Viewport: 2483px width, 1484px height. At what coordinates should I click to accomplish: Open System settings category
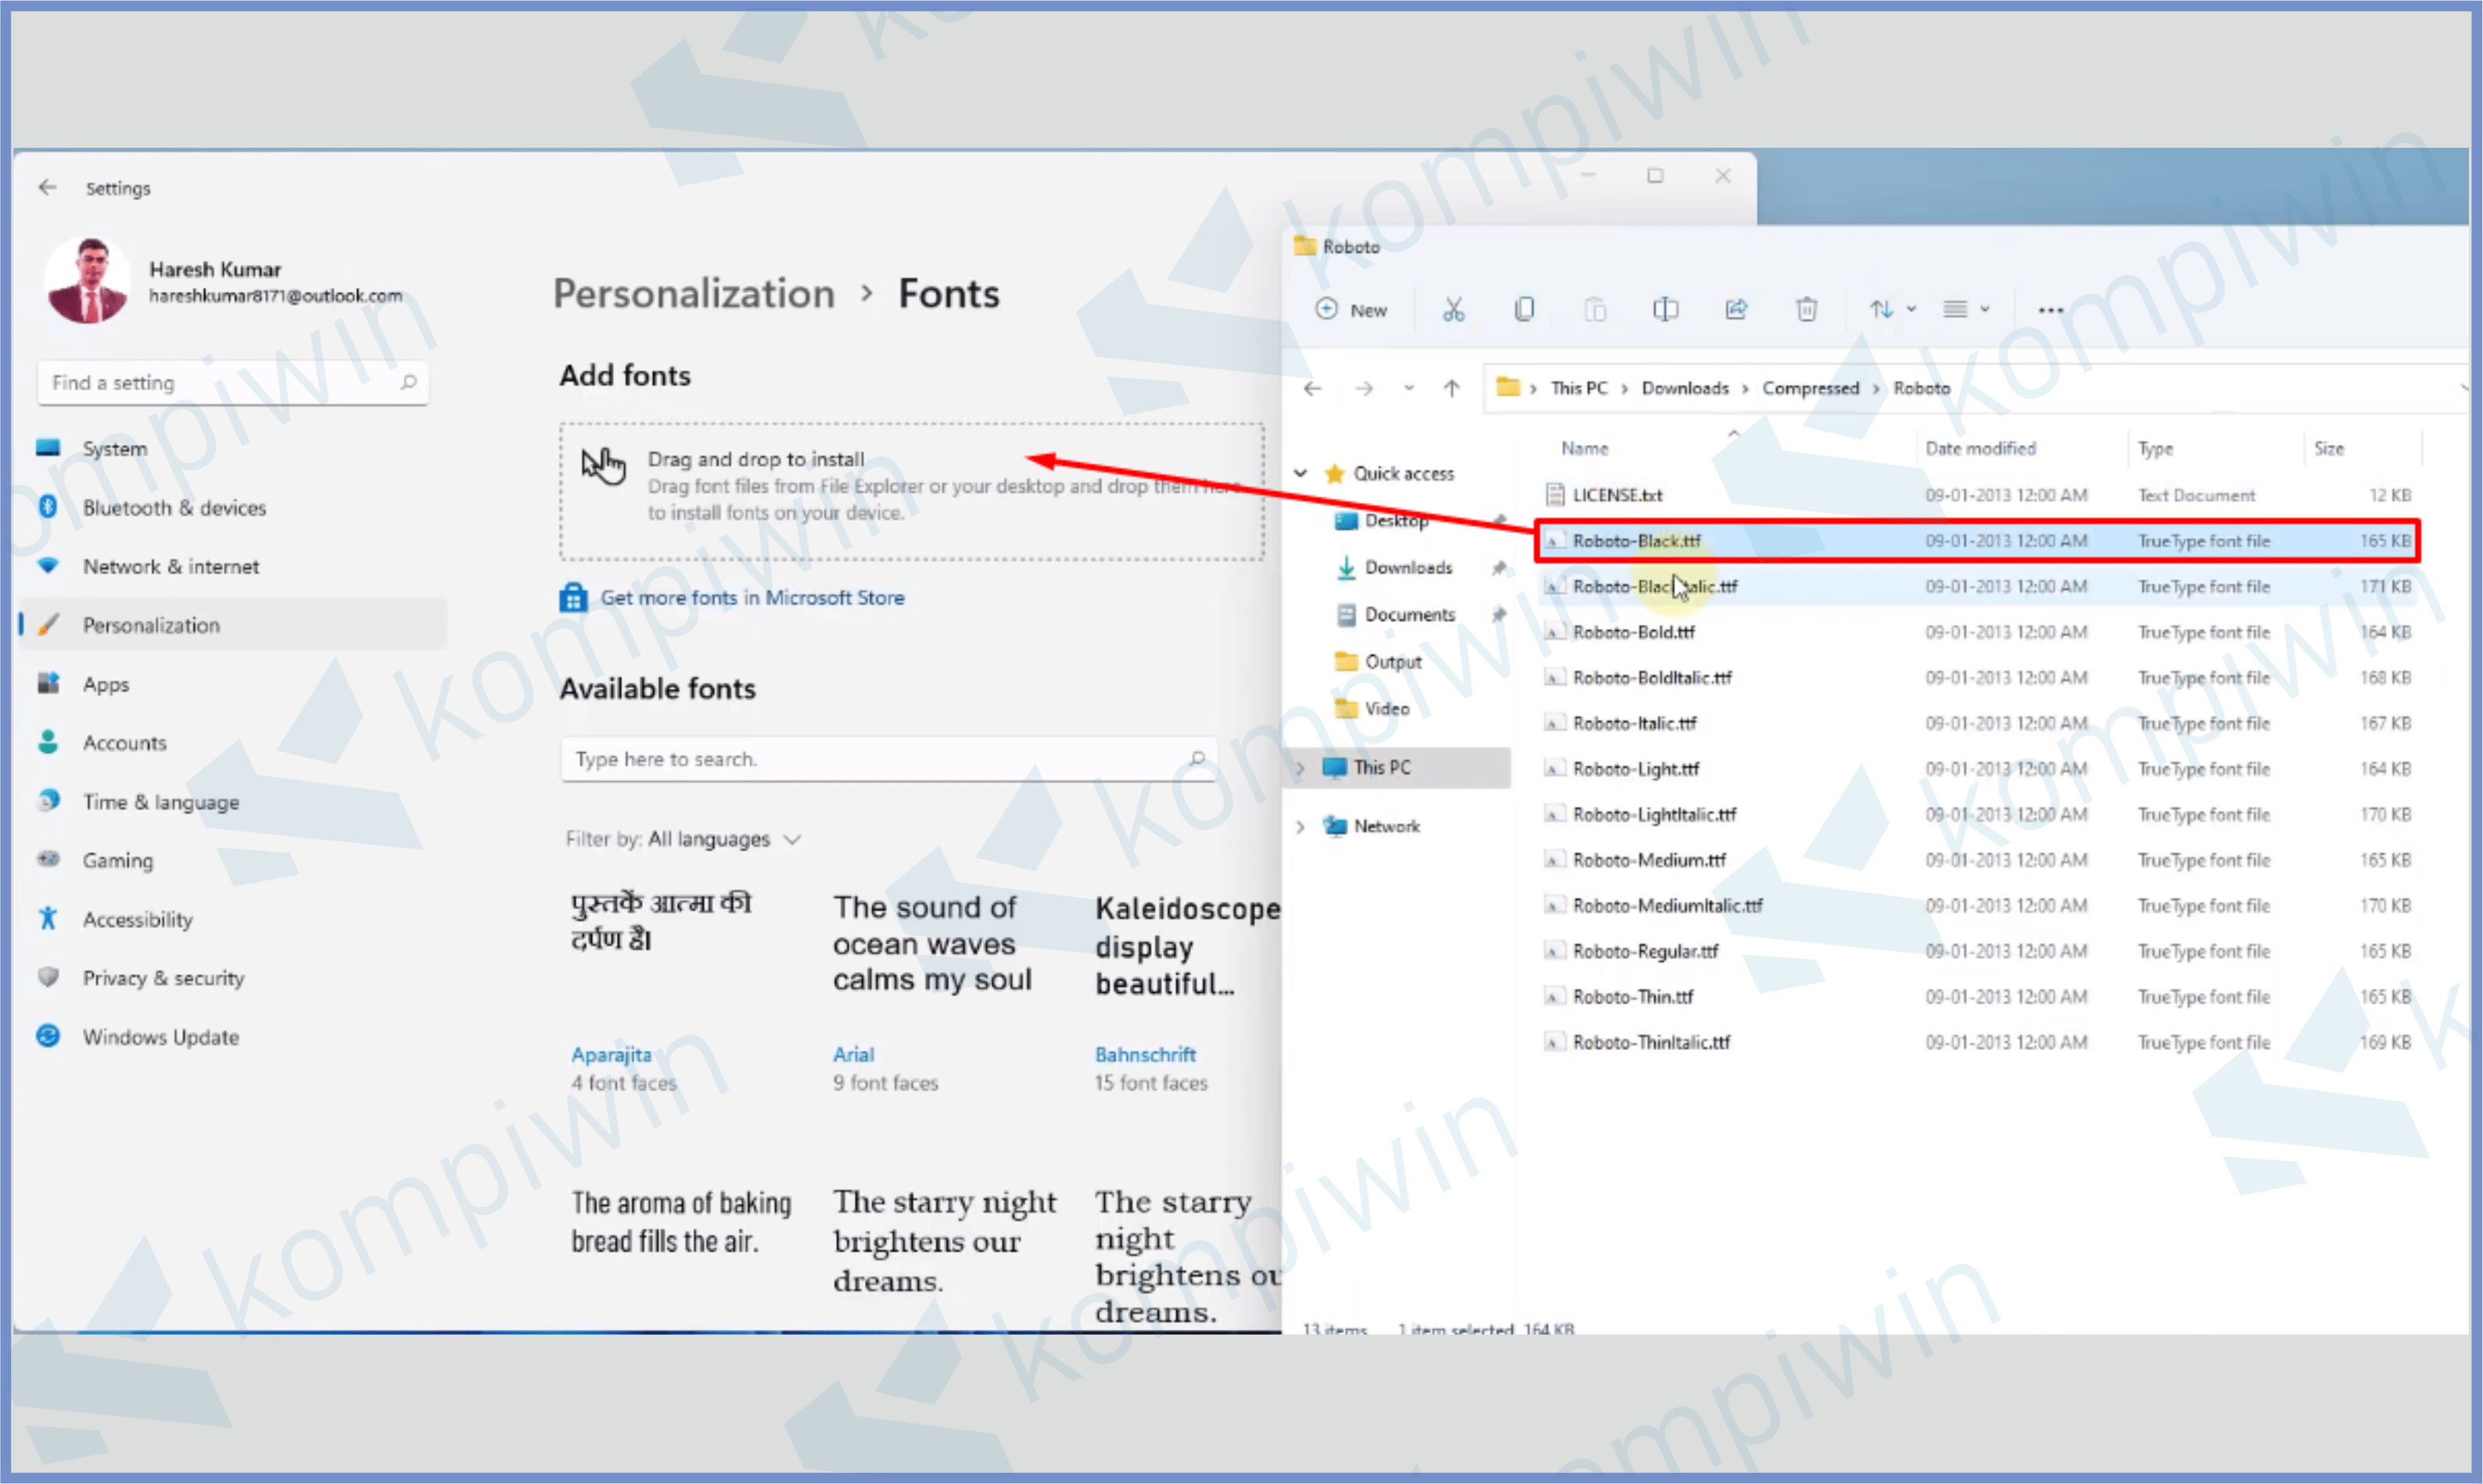click(x=232, y=449)
